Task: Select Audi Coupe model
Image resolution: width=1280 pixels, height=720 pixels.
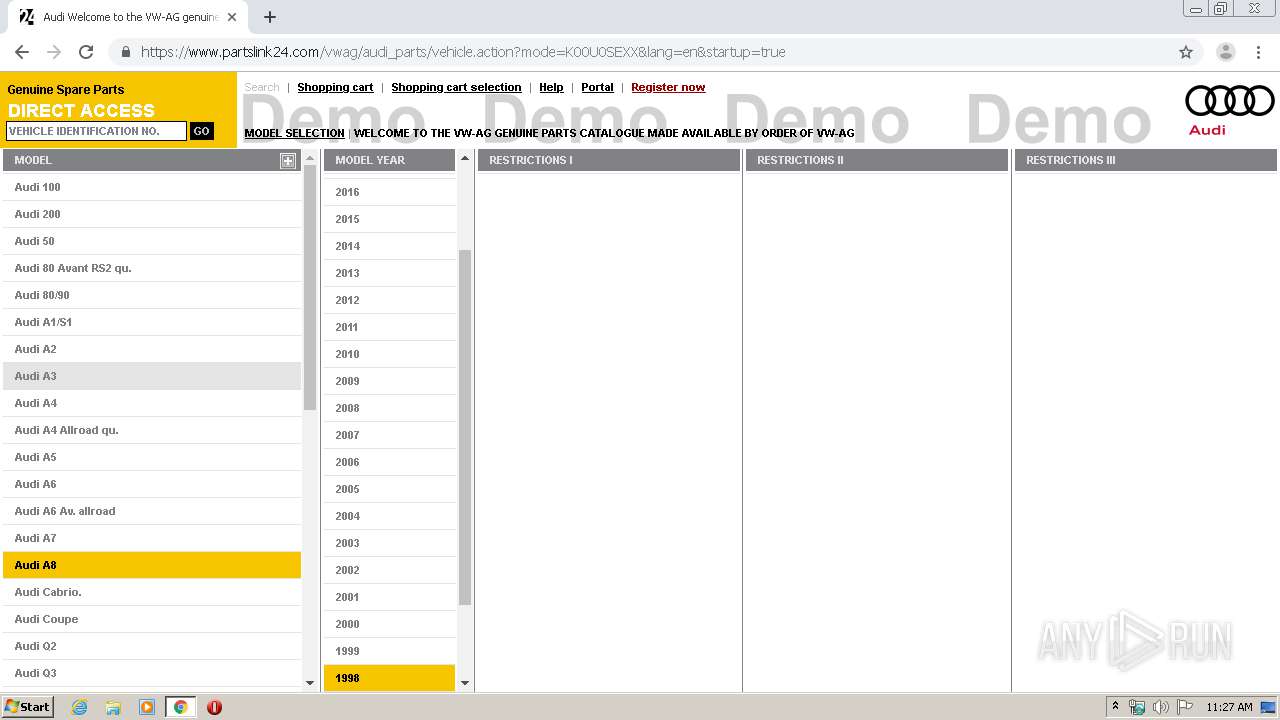Action: 152,619
